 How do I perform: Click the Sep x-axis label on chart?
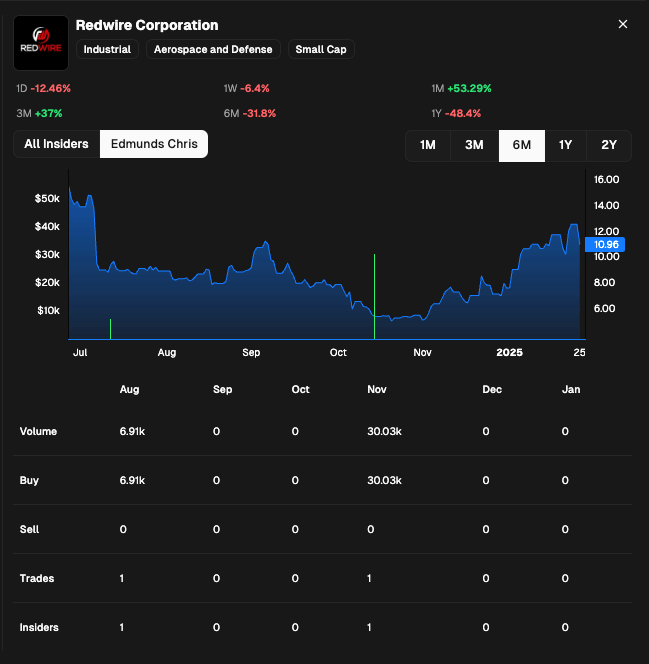click(251, 352)
